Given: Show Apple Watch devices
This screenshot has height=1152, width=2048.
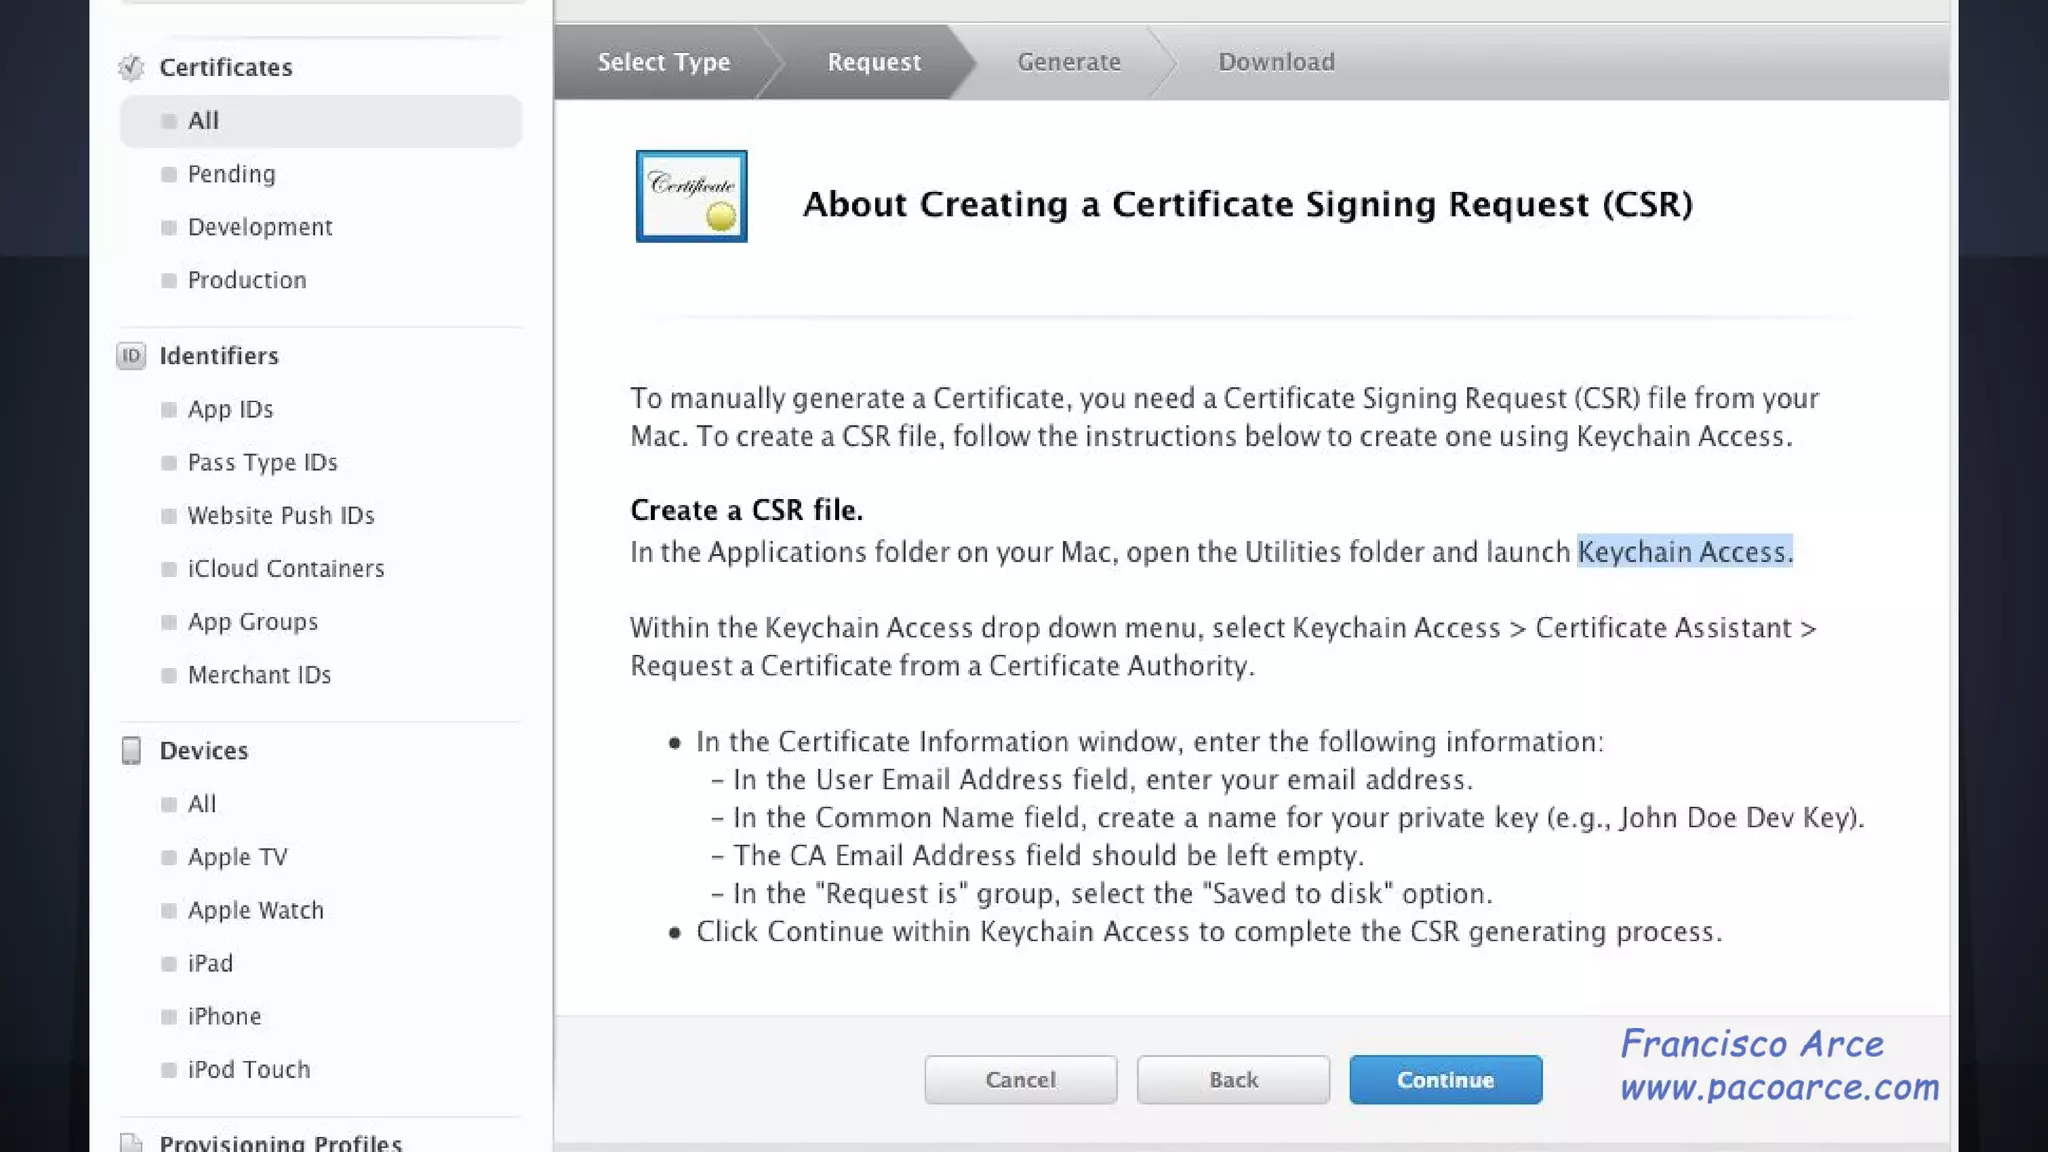Looking at the screenshot, I should (255, 910).
